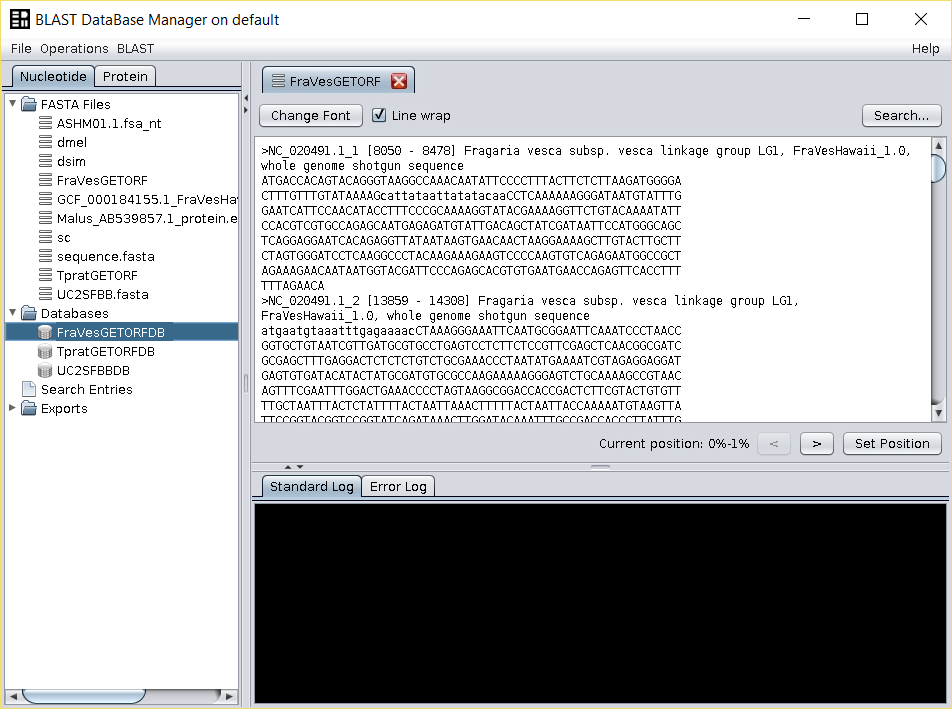Click the FASTA Files folder icon
952x709 pixels.
tap(29, 105)
